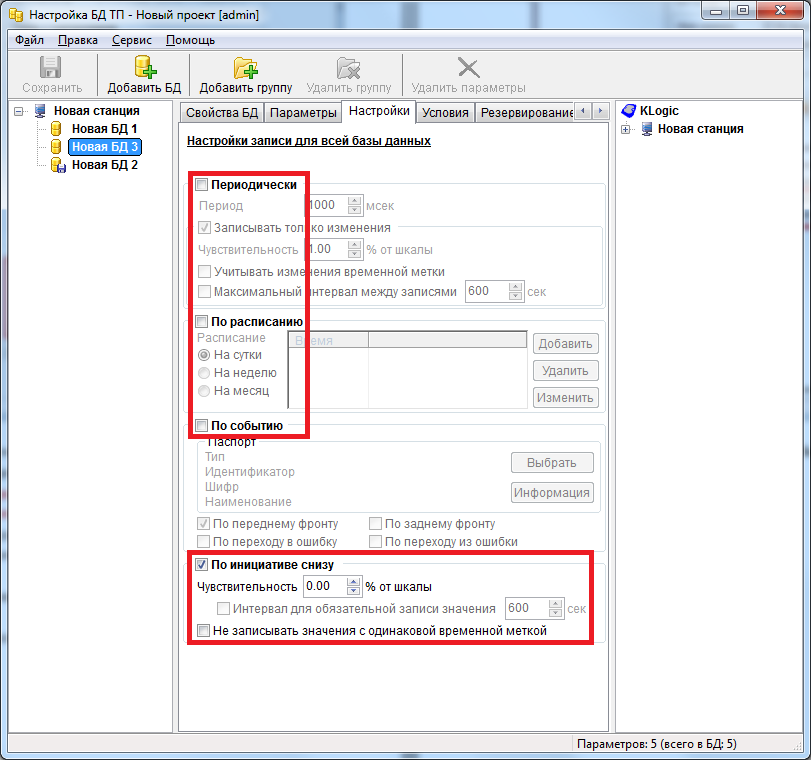Click the Новая станция computer icon in left tree

(x=40, y=111)
